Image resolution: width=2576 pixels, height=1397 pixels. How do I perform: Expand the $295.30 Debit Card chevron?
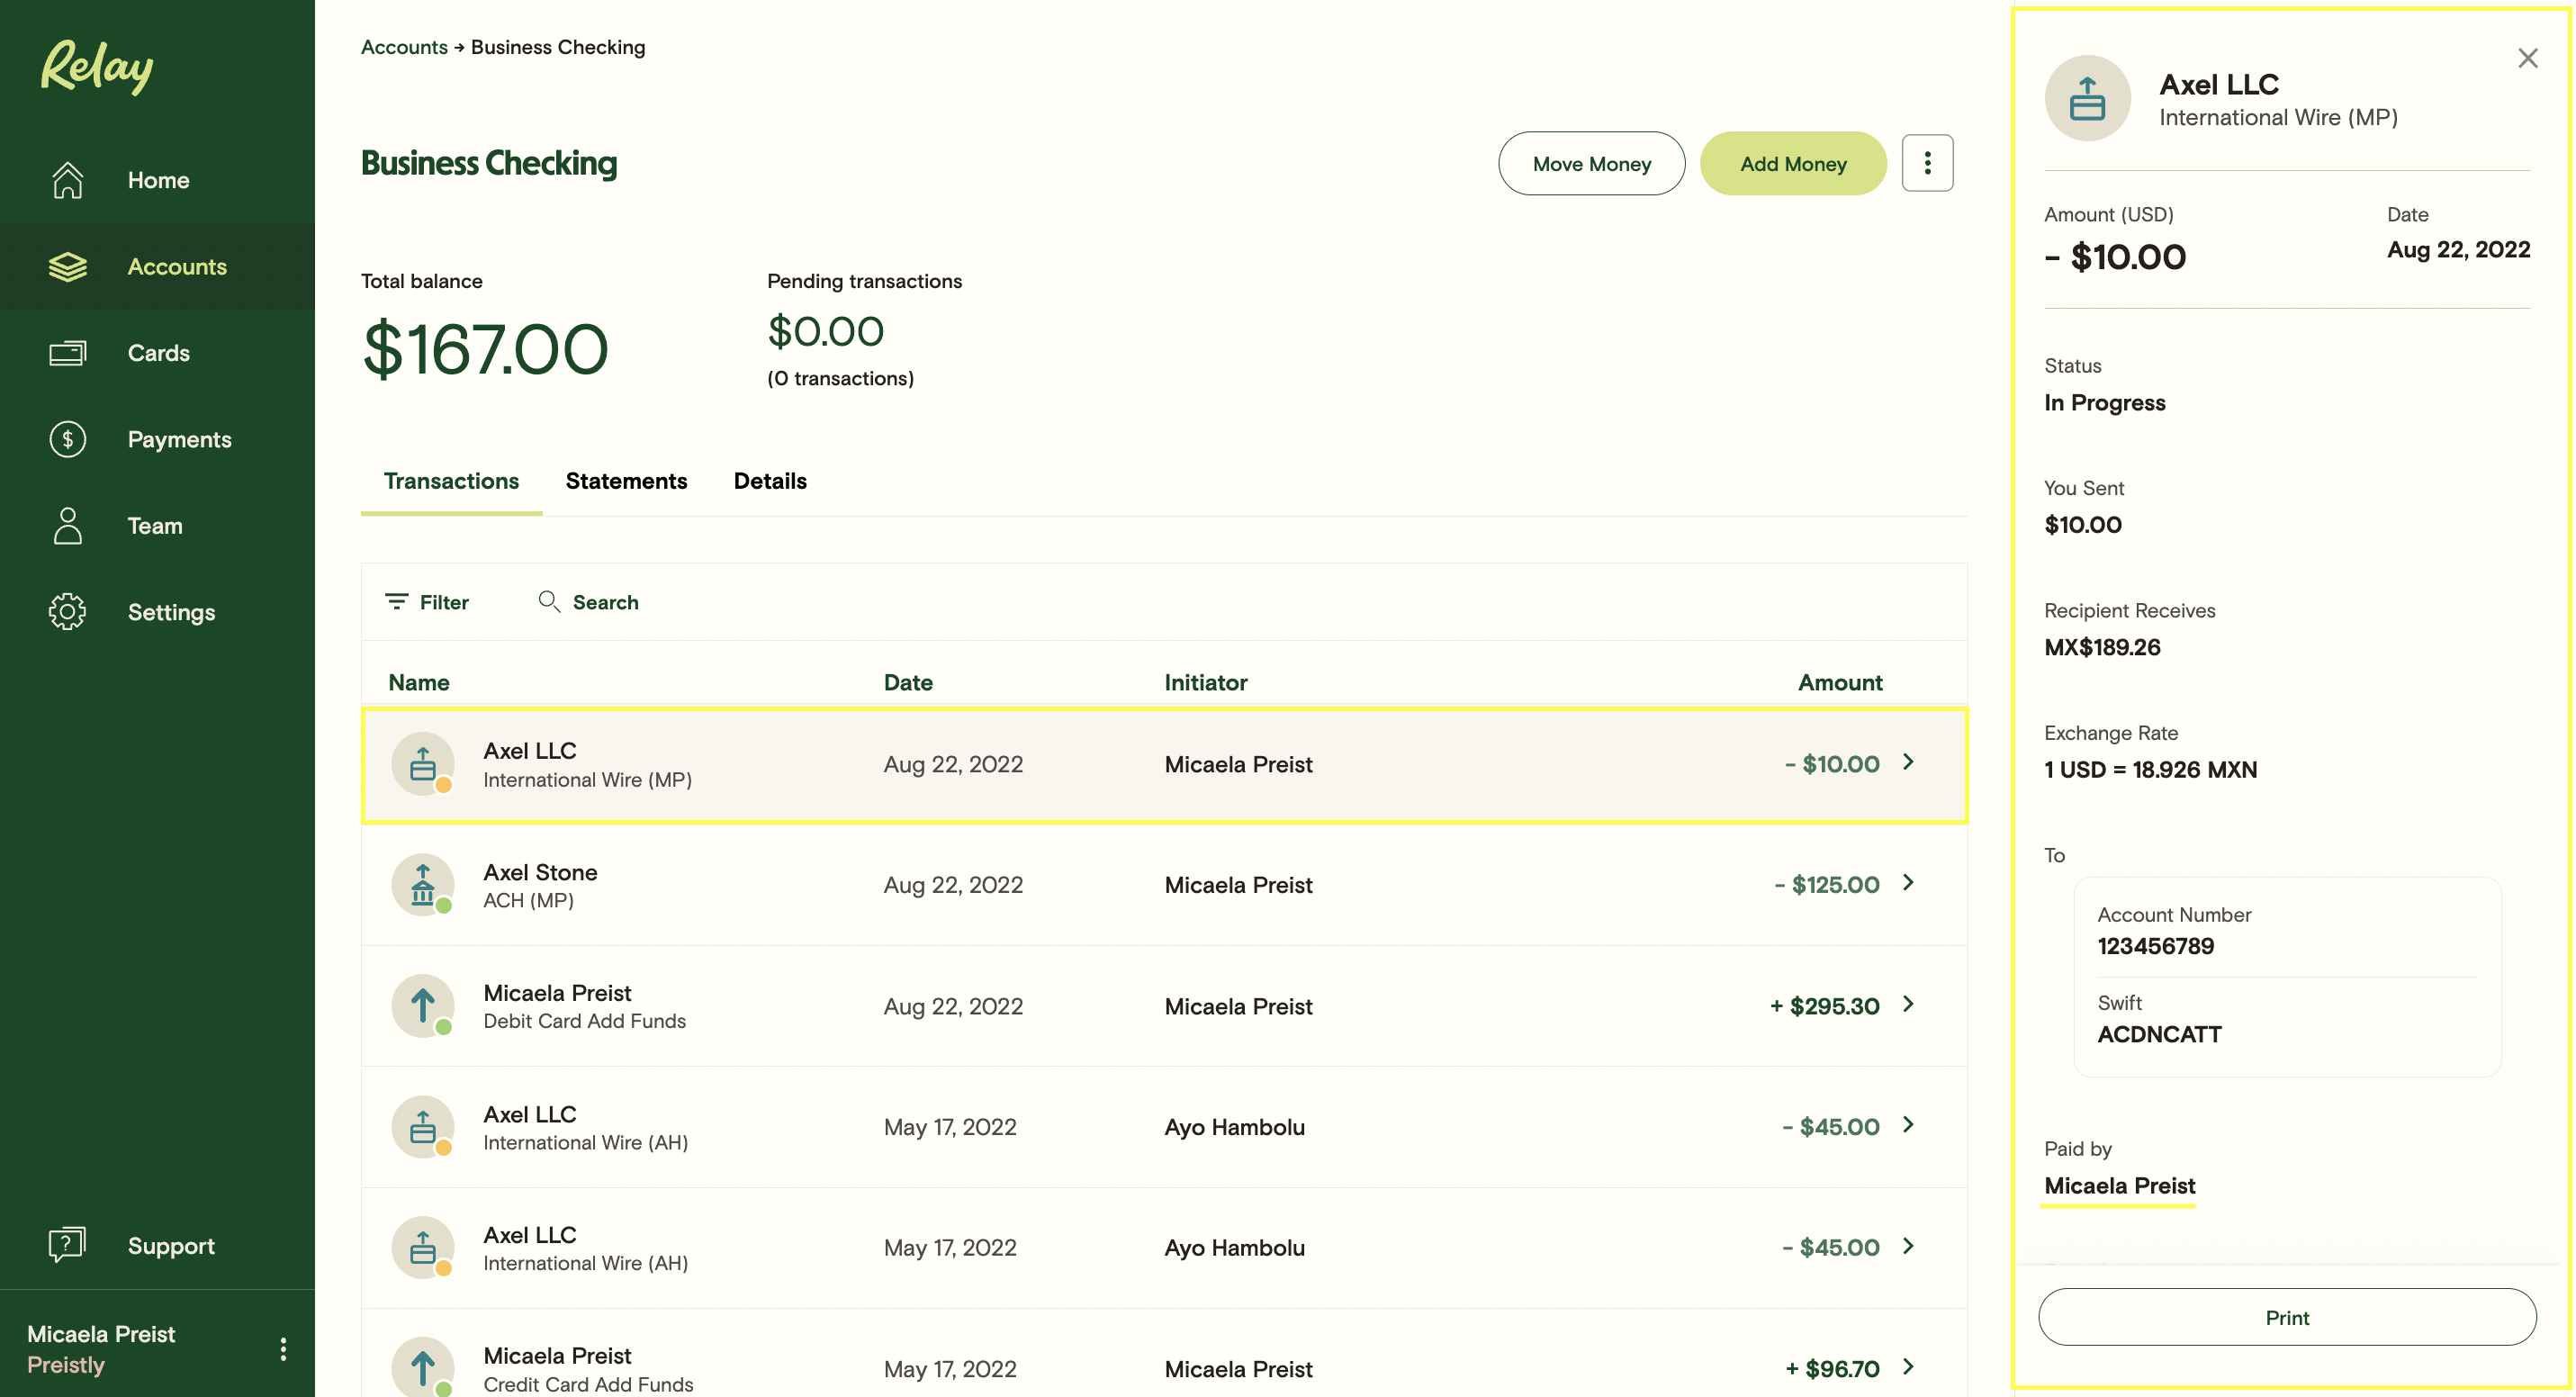[x=1908, y=1004]
